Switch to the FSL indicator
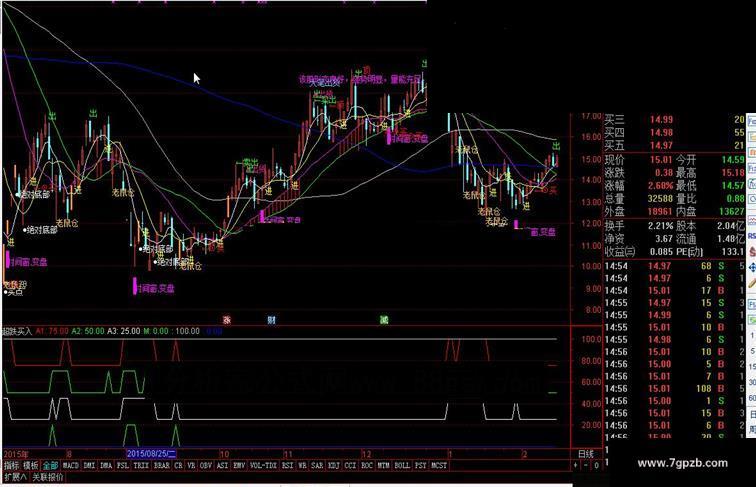The image size is (756, 487). (123, 466)
